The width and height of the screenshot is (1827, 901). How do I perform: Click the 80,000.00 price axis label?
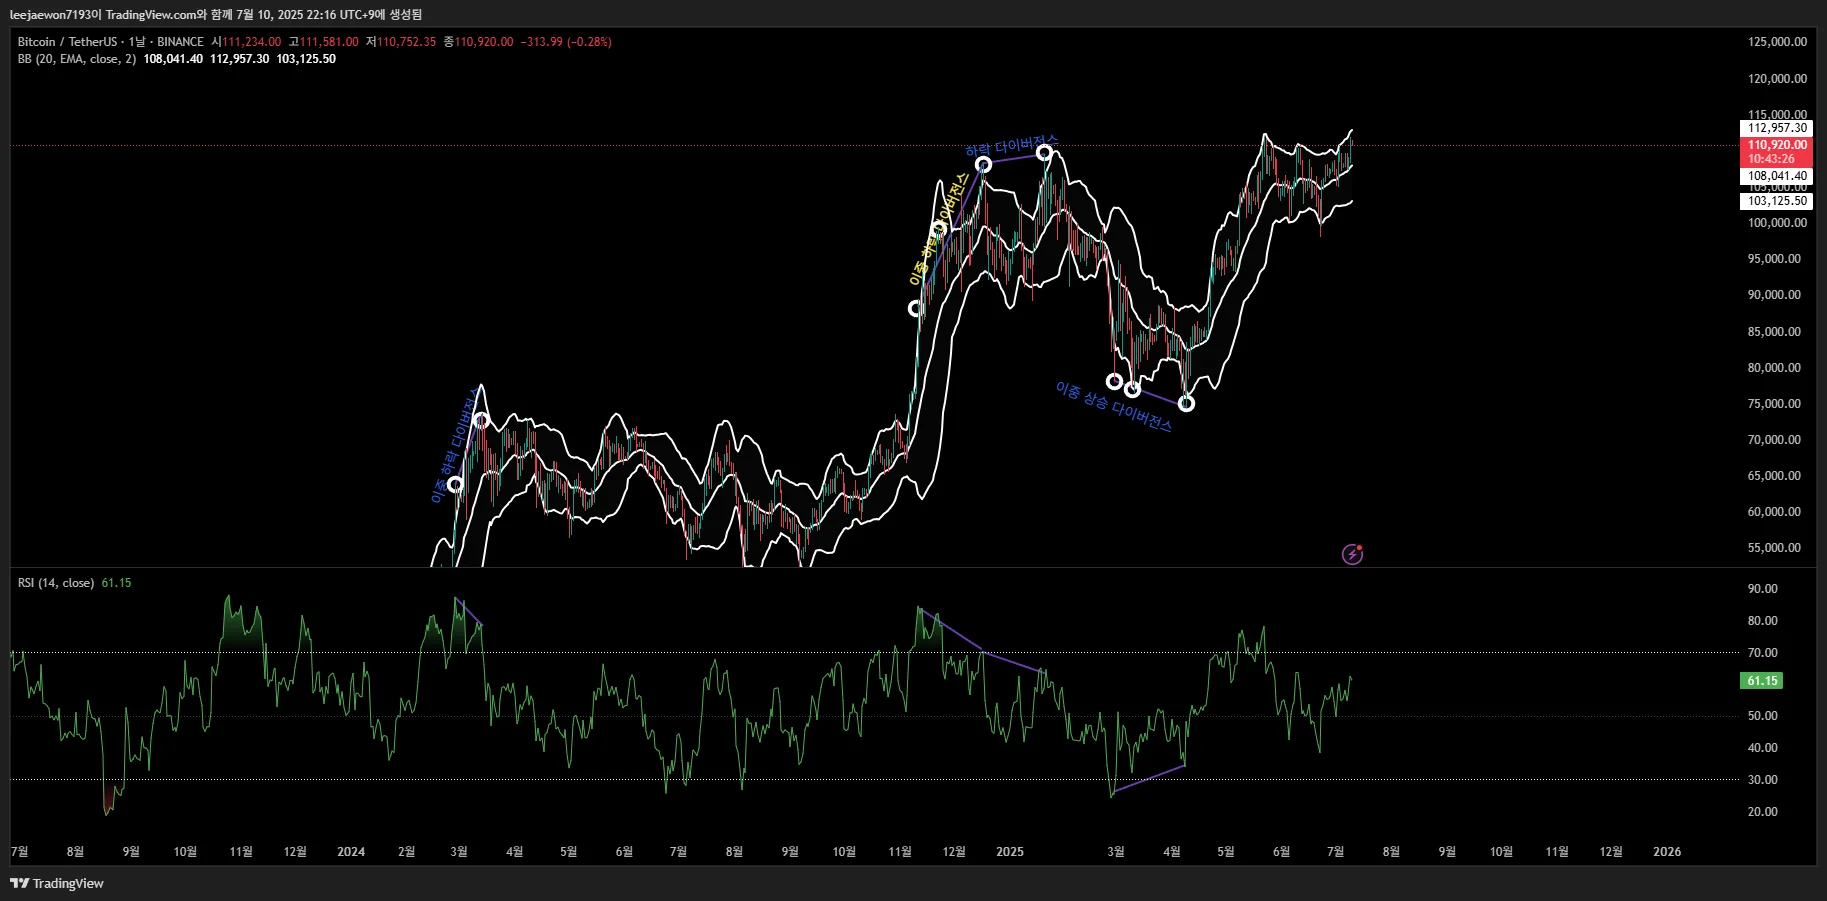[1774, 368]
